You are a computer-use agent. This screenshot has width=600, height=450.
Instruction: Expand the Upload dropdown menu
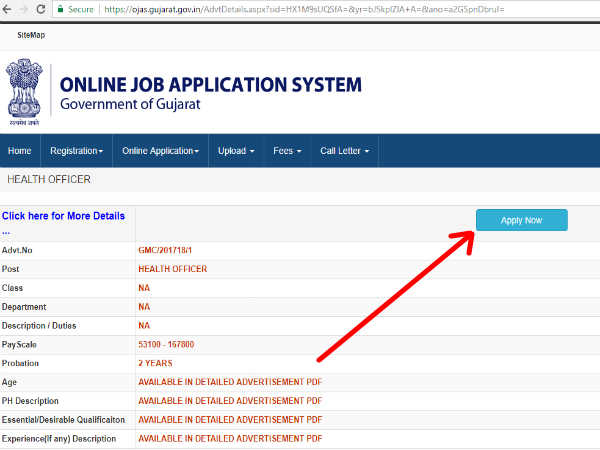pyautogui.click(x=236, y=151)
